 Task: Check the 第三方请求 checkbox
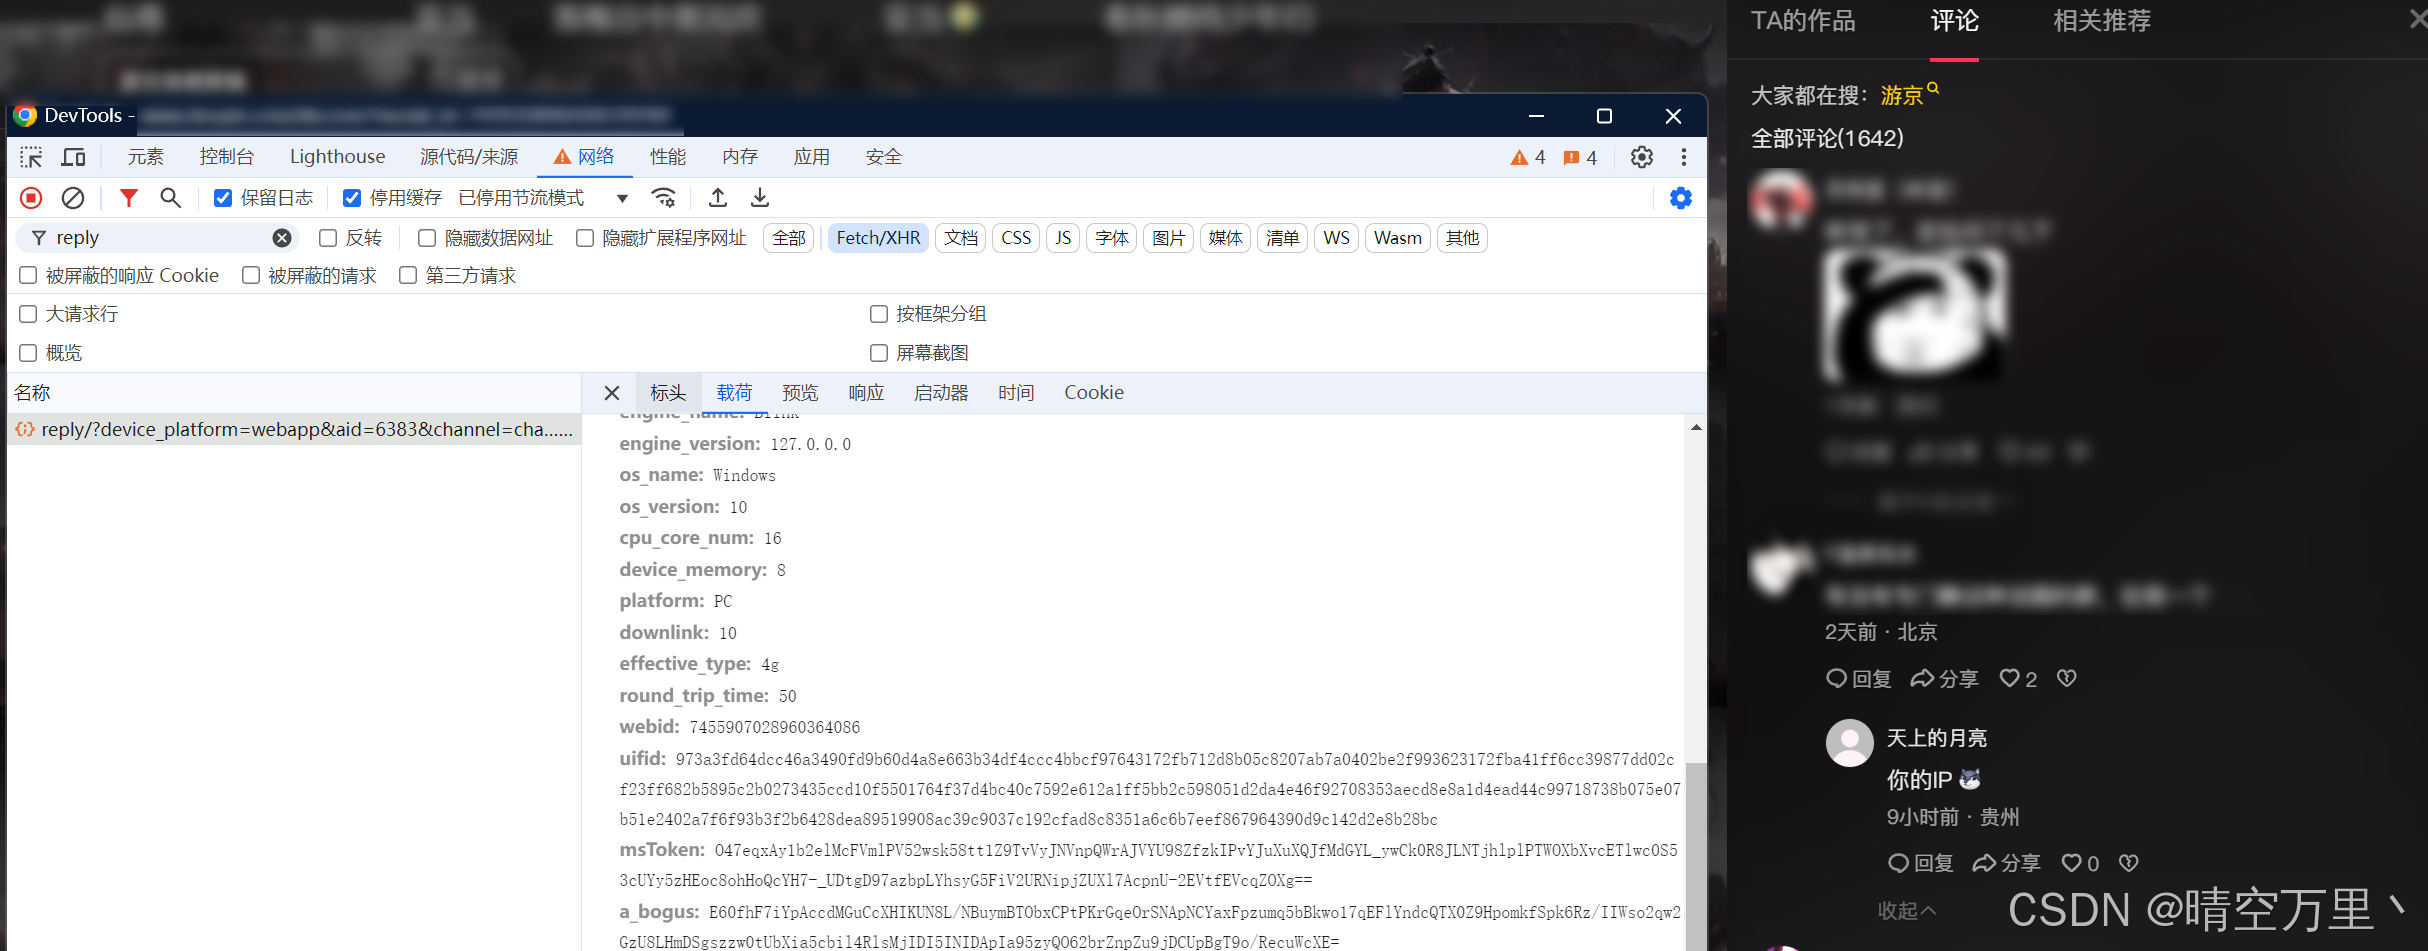coord(407,275)
